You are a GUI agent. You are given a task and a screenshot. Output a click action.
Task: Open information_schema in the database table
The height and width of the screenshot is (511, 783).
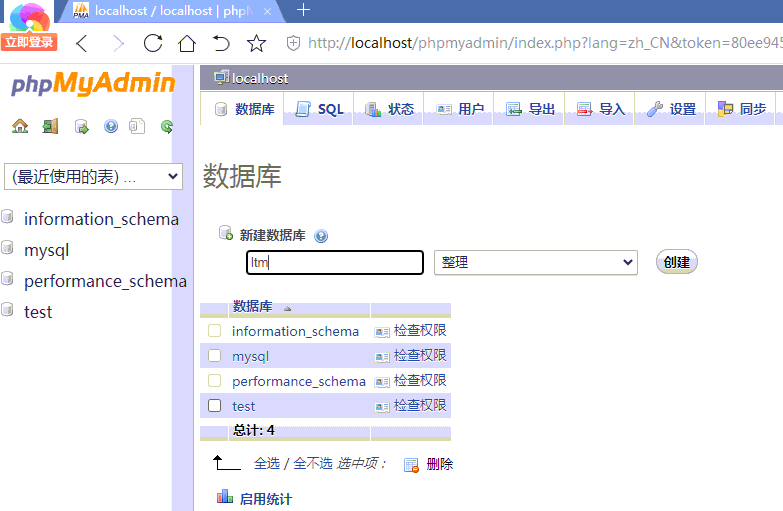click(x=295, y=331)
